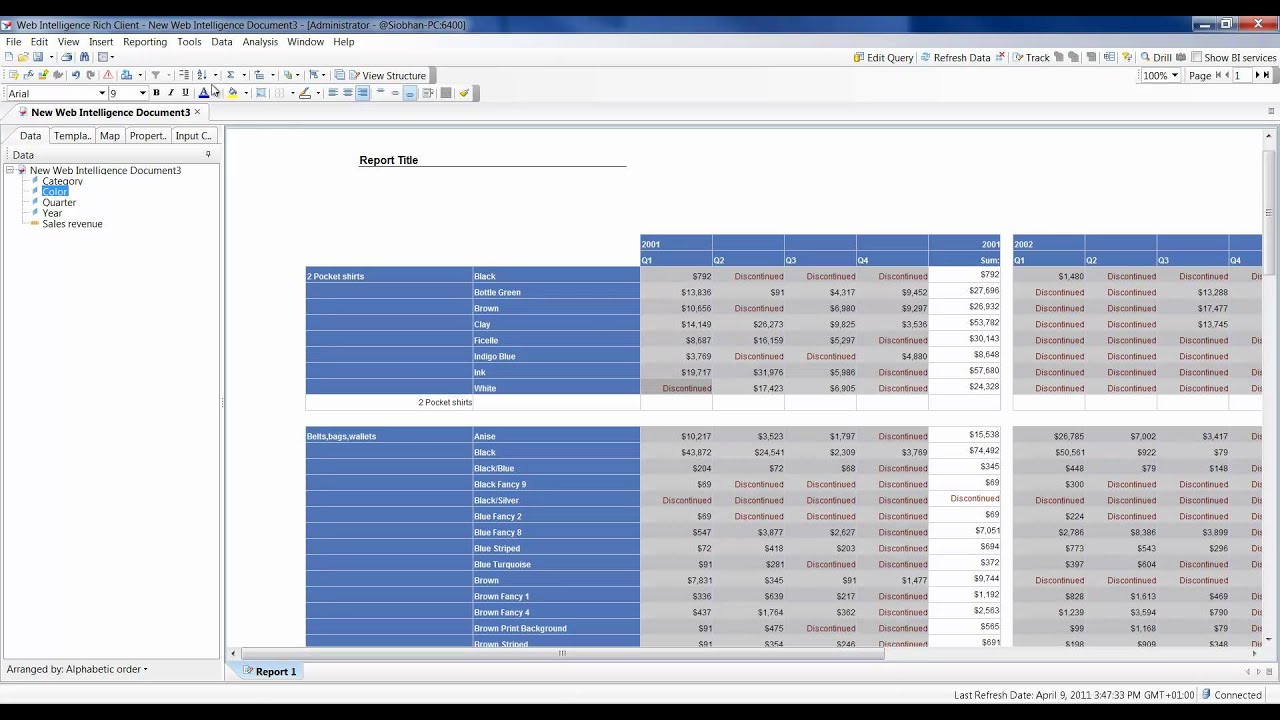The width and height of the screenshot is (1280, 720).
Task: Pin the Data panel with the pushpin icon
Action: pos(208,154)
